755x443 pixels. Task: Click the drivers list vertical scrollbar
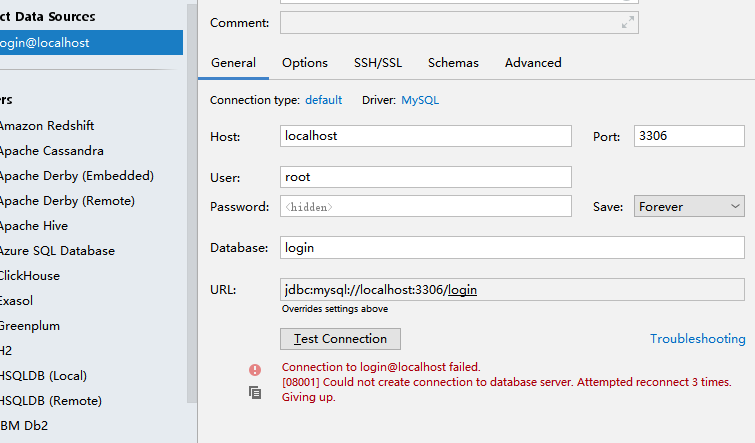point(192,202)
